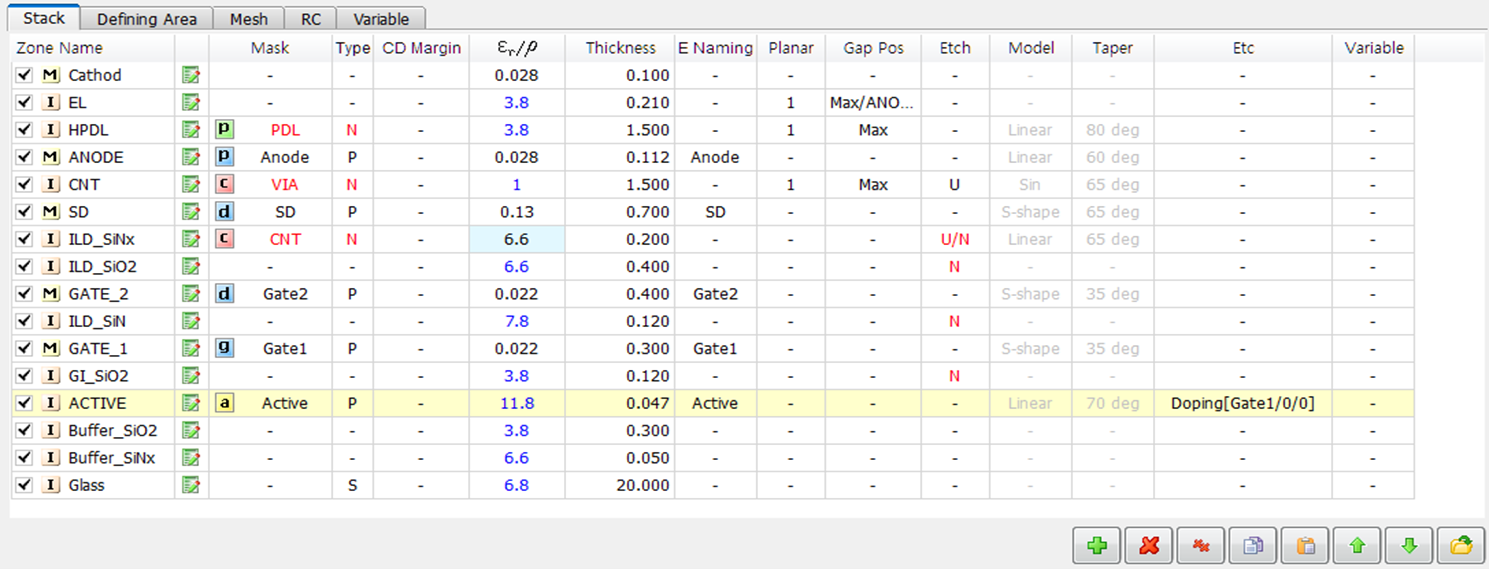Open the edit icon for ACTIVE row
1489x569 pixels.
(x=191, y=403)
